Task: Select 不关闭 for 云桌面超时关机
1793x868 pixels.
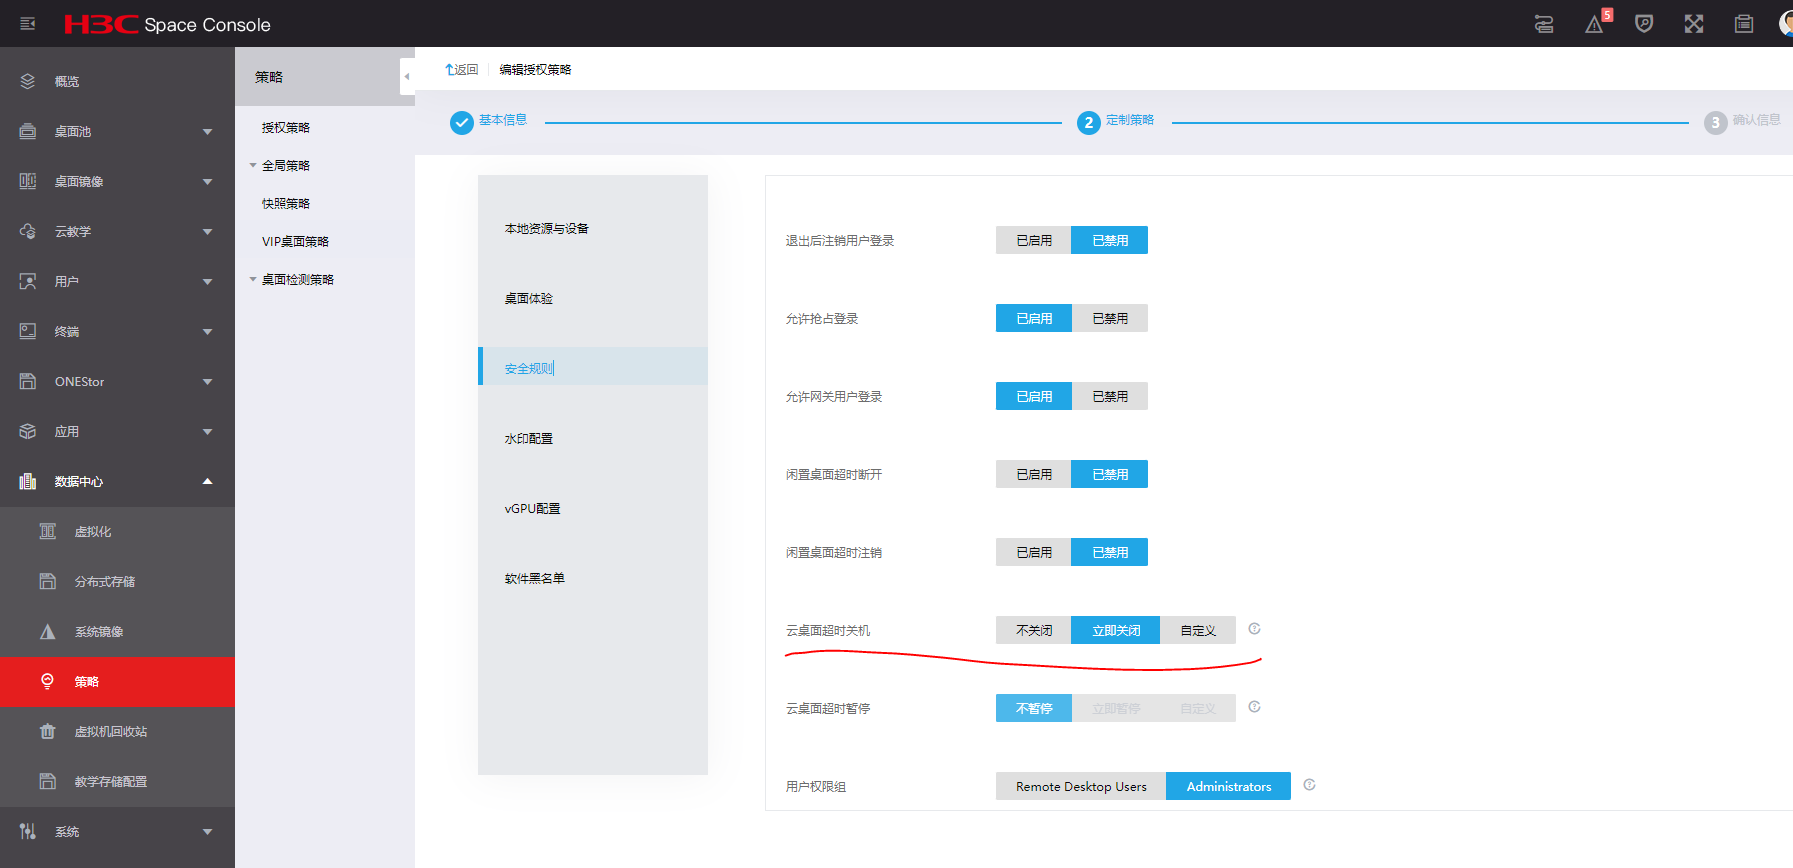Action: 1034,630
